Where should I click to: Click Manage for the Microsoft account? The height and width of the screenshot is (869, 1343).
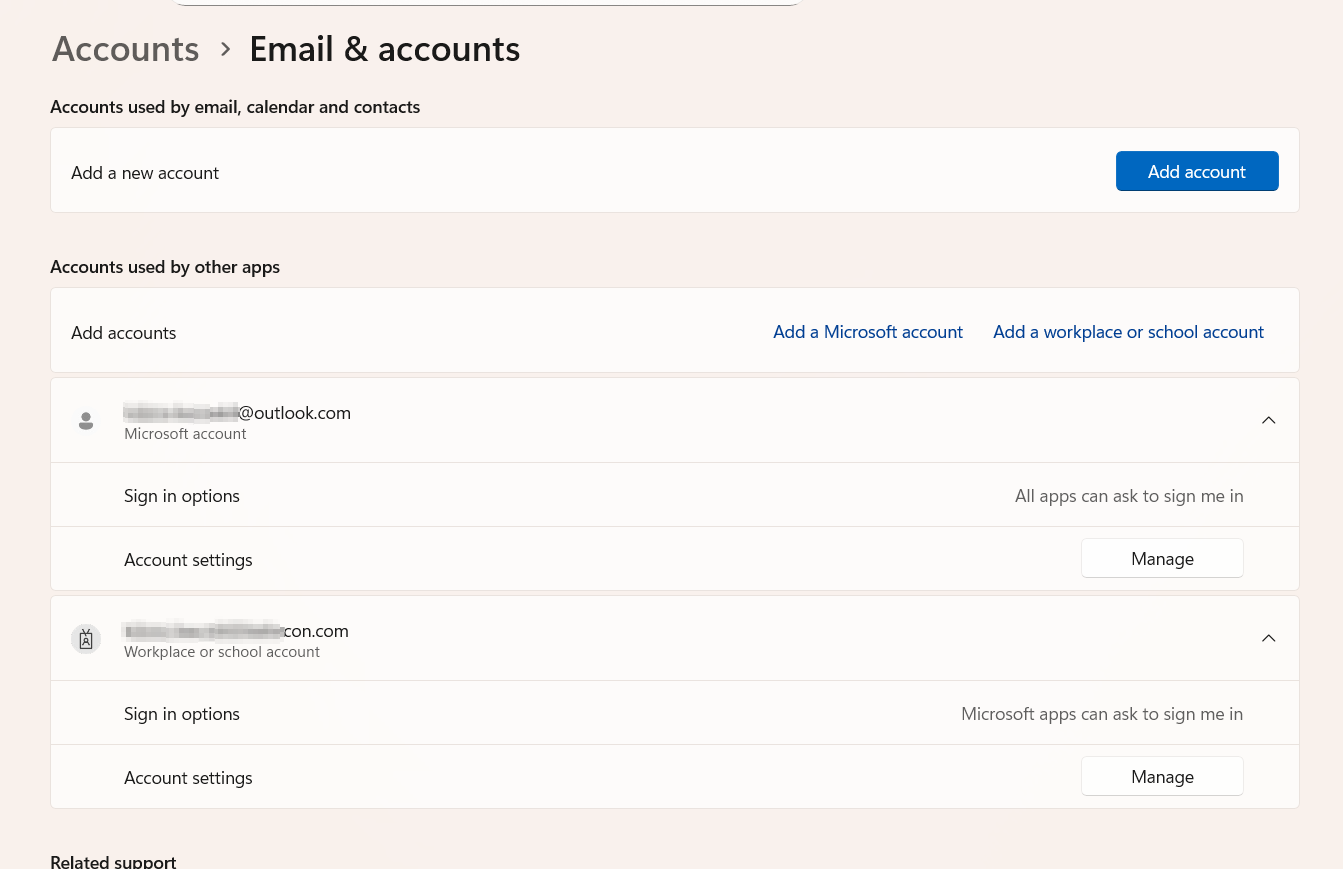[x=1162, y=558]
